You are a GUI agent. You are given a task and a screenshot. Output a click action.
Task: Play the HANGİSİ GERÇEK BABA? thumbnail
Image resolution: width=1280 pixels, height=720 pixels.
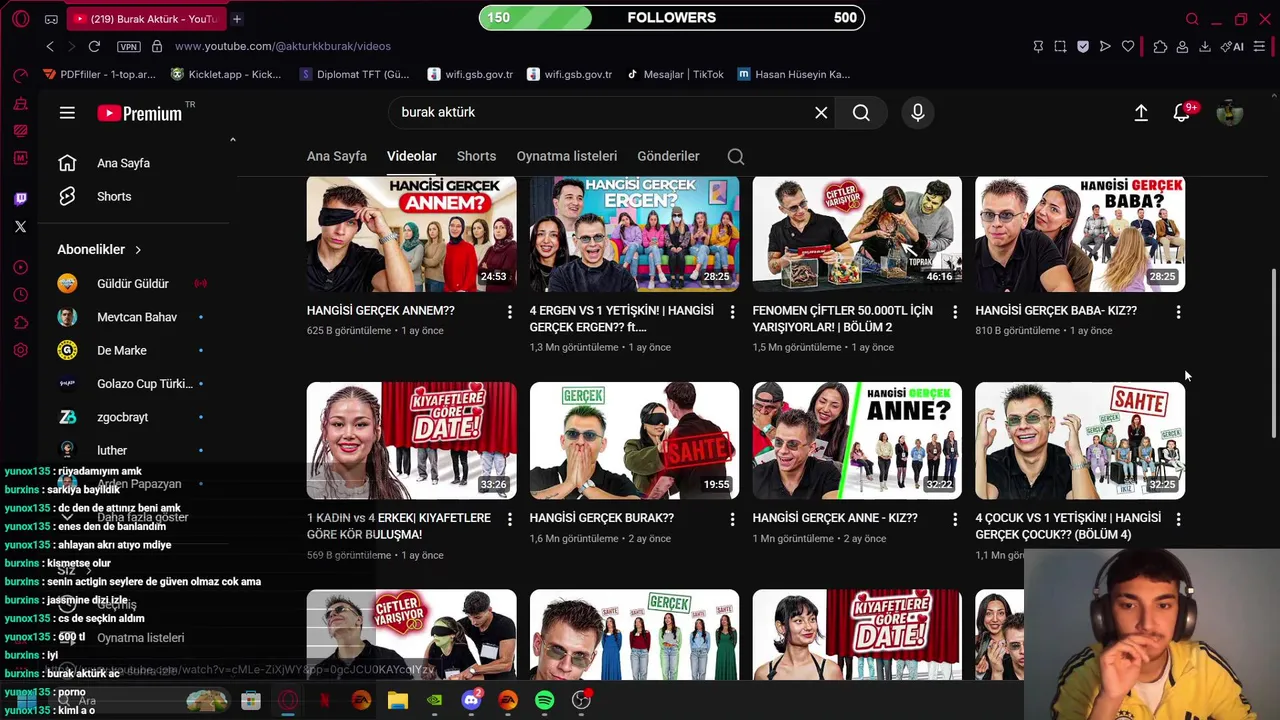click(1080, 234)
